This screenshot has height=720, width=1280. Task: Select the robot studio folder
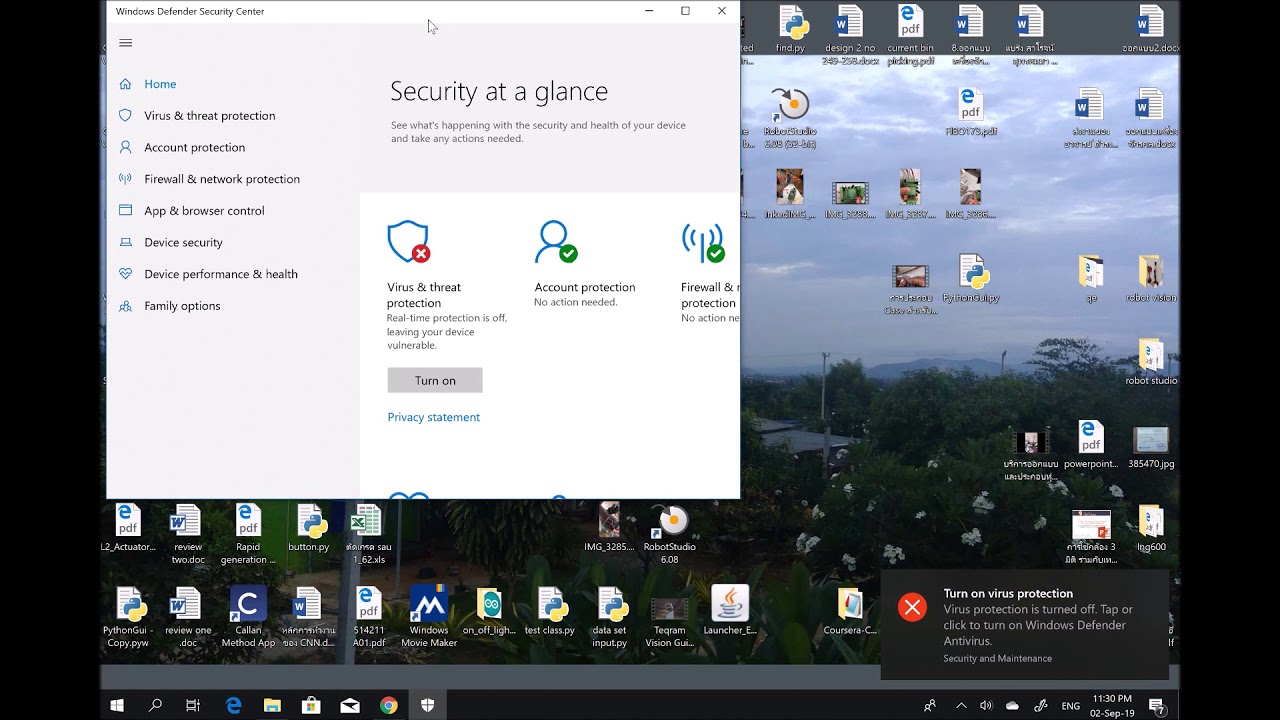coord(1151,362)
